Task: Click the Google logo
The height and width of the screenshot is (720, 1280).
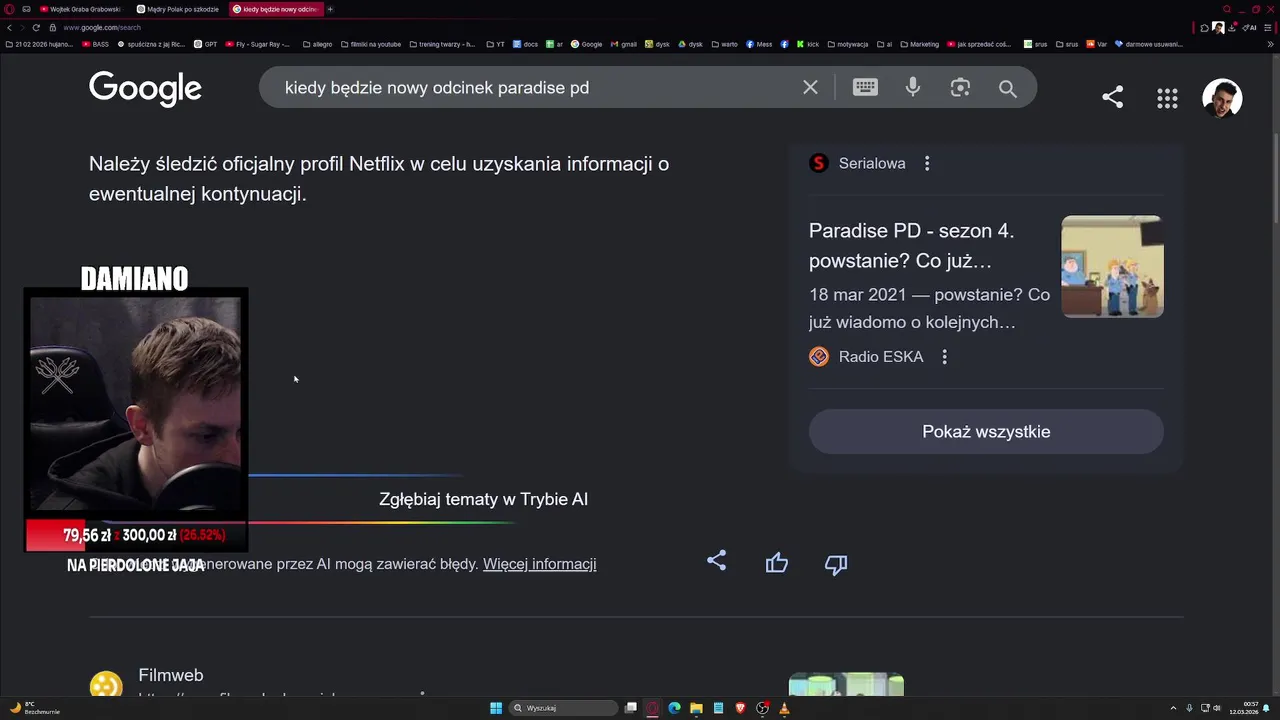Action: [145, 88]
